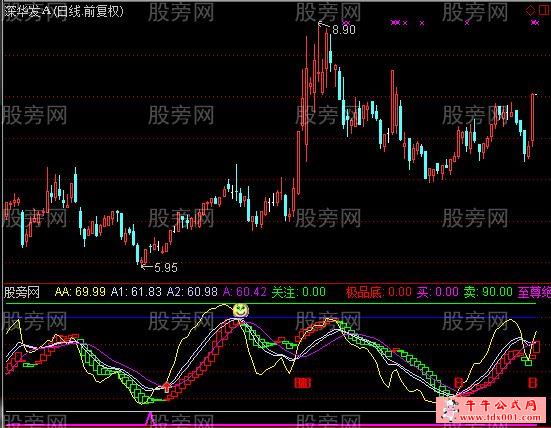Click the AA: 69.99 indicator value
This screenshot has width=551, height=428.
click(x=80, y=292)
